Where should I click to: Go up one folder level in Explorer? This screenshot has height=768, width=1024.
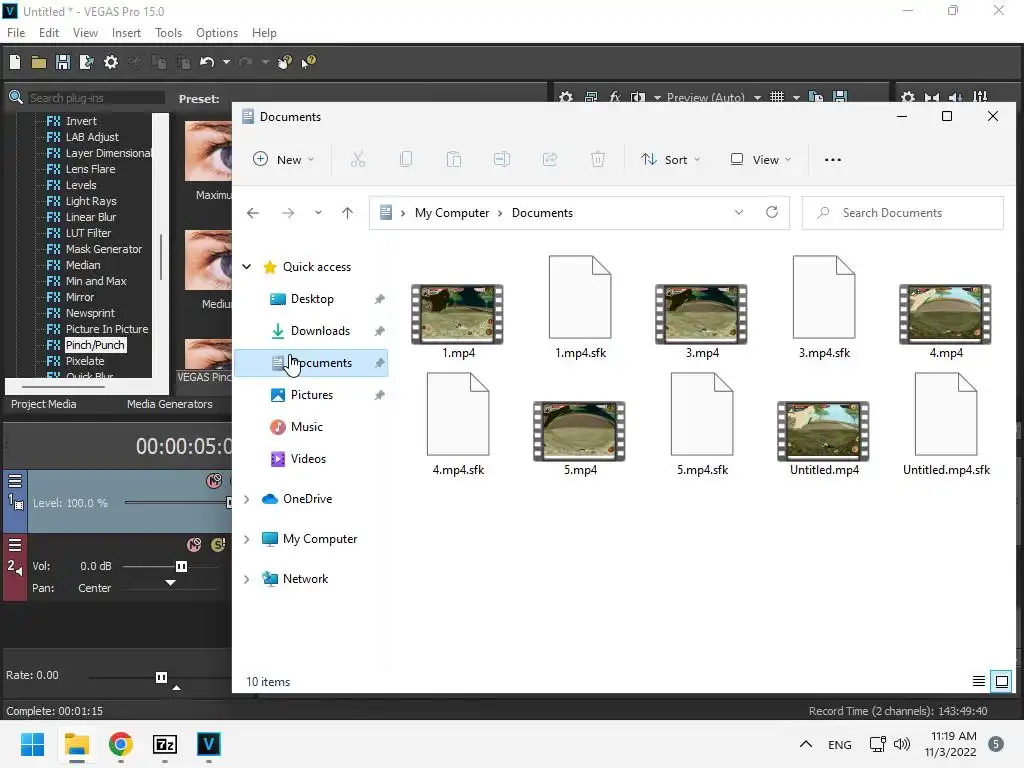click(347, 213)
